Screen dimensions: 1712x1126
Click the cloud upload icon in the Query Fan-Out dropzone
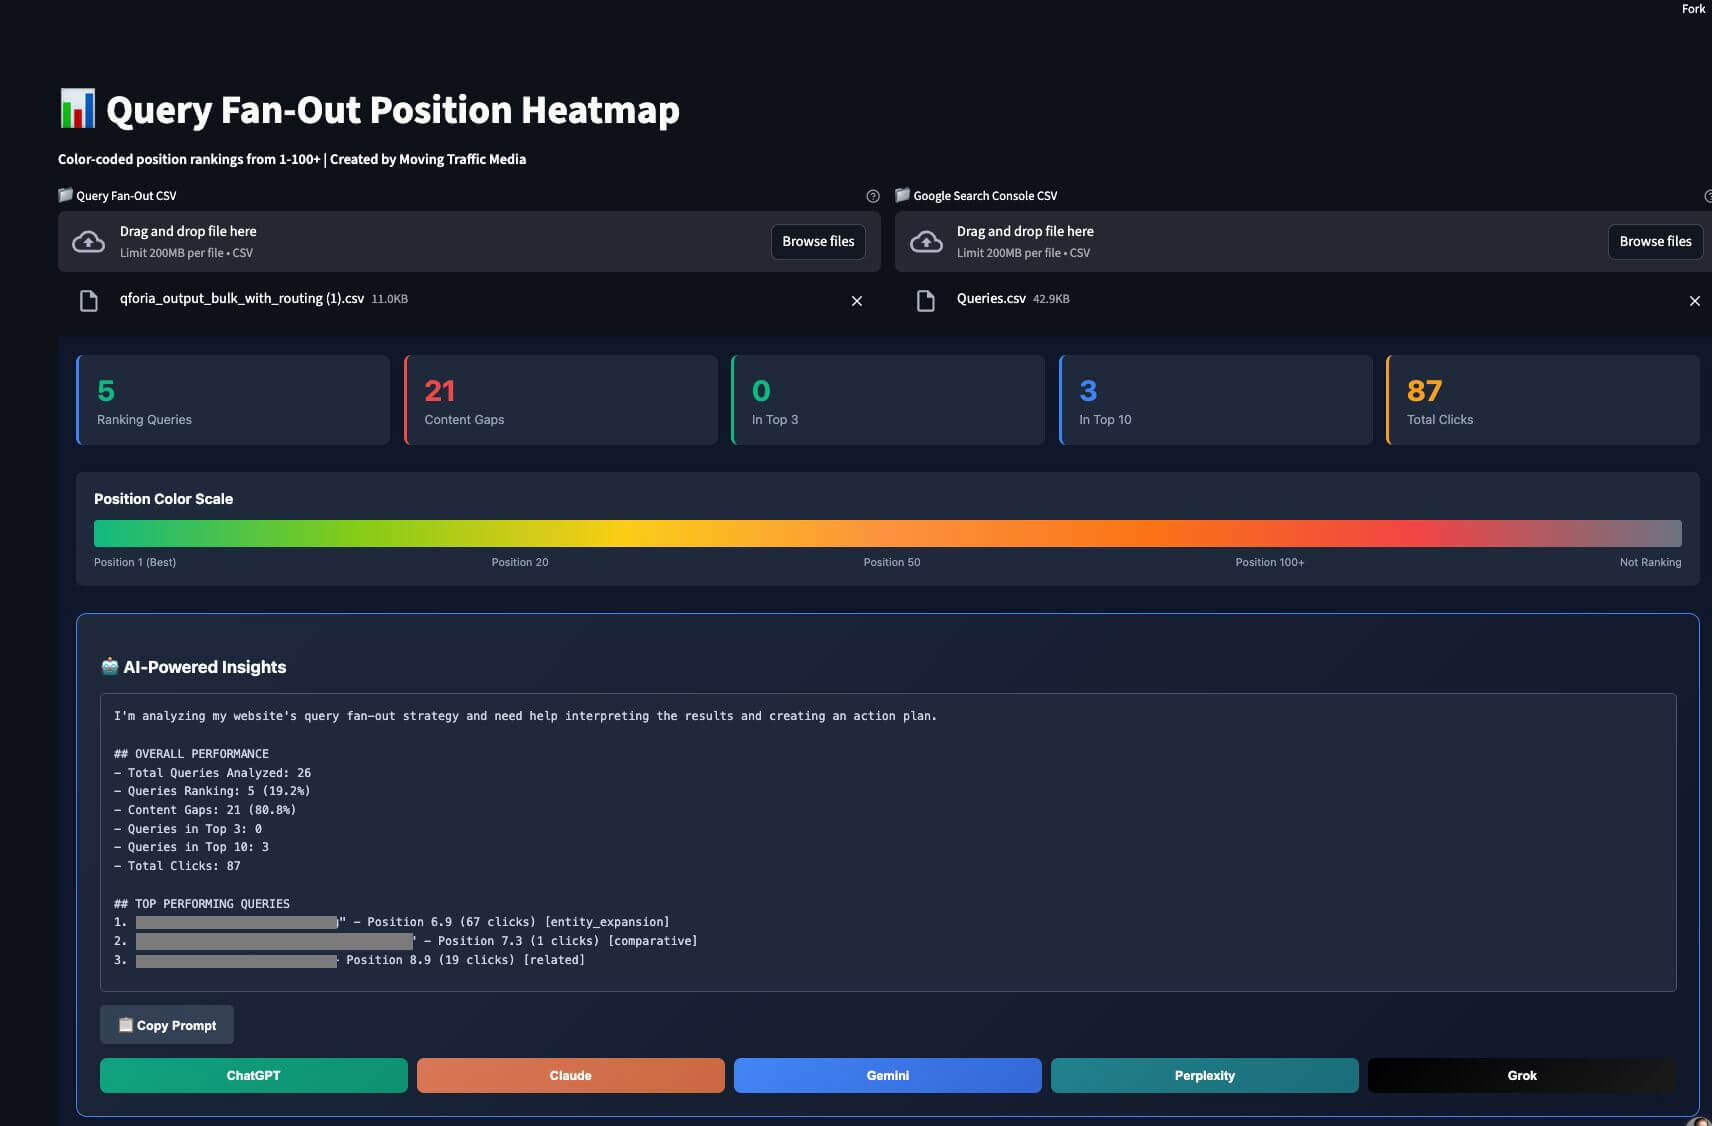[89, 241]
